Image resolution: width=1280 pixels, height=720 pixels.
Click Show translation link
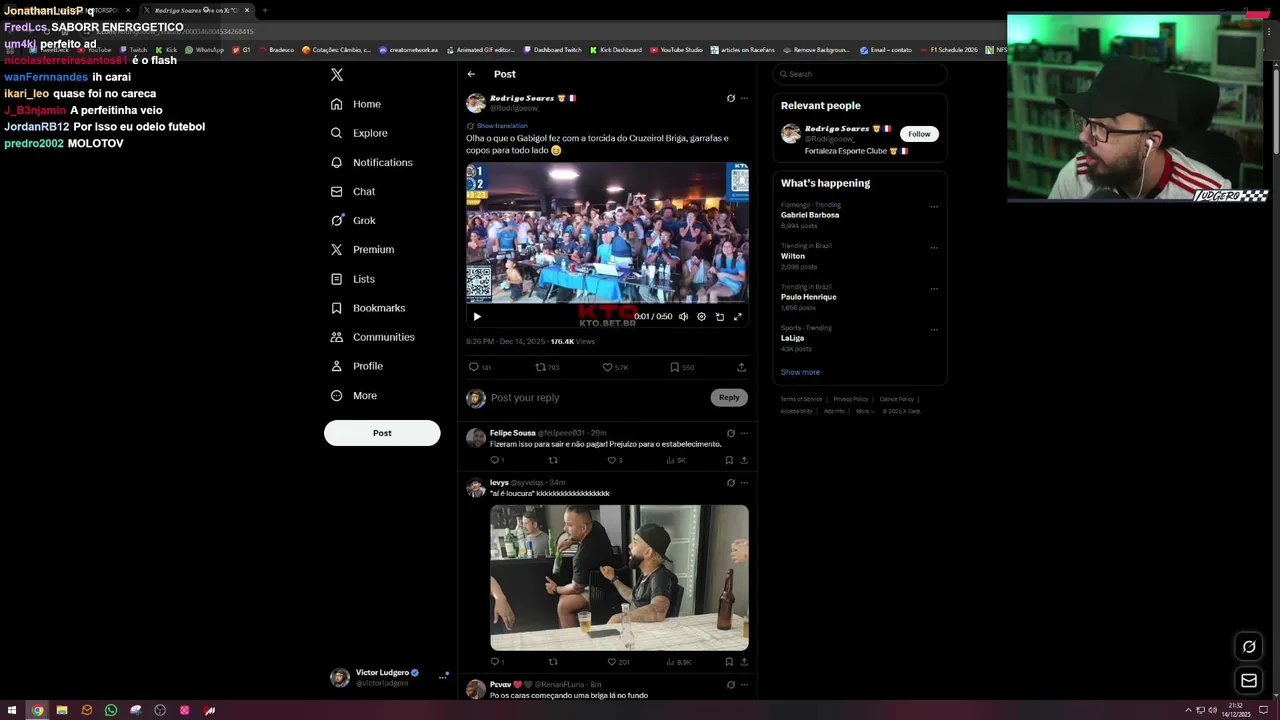click(501, 126)
